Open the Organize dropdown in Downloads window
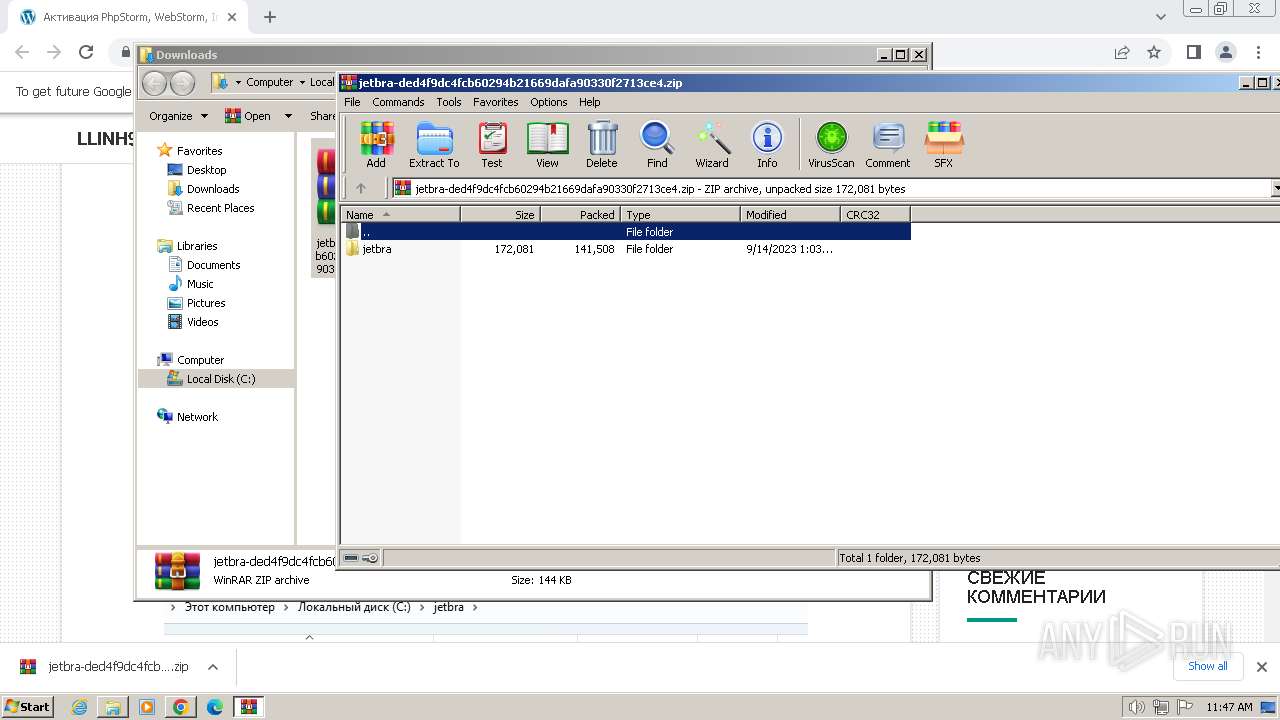This screenshot has width=1280, height=720. 178,116
